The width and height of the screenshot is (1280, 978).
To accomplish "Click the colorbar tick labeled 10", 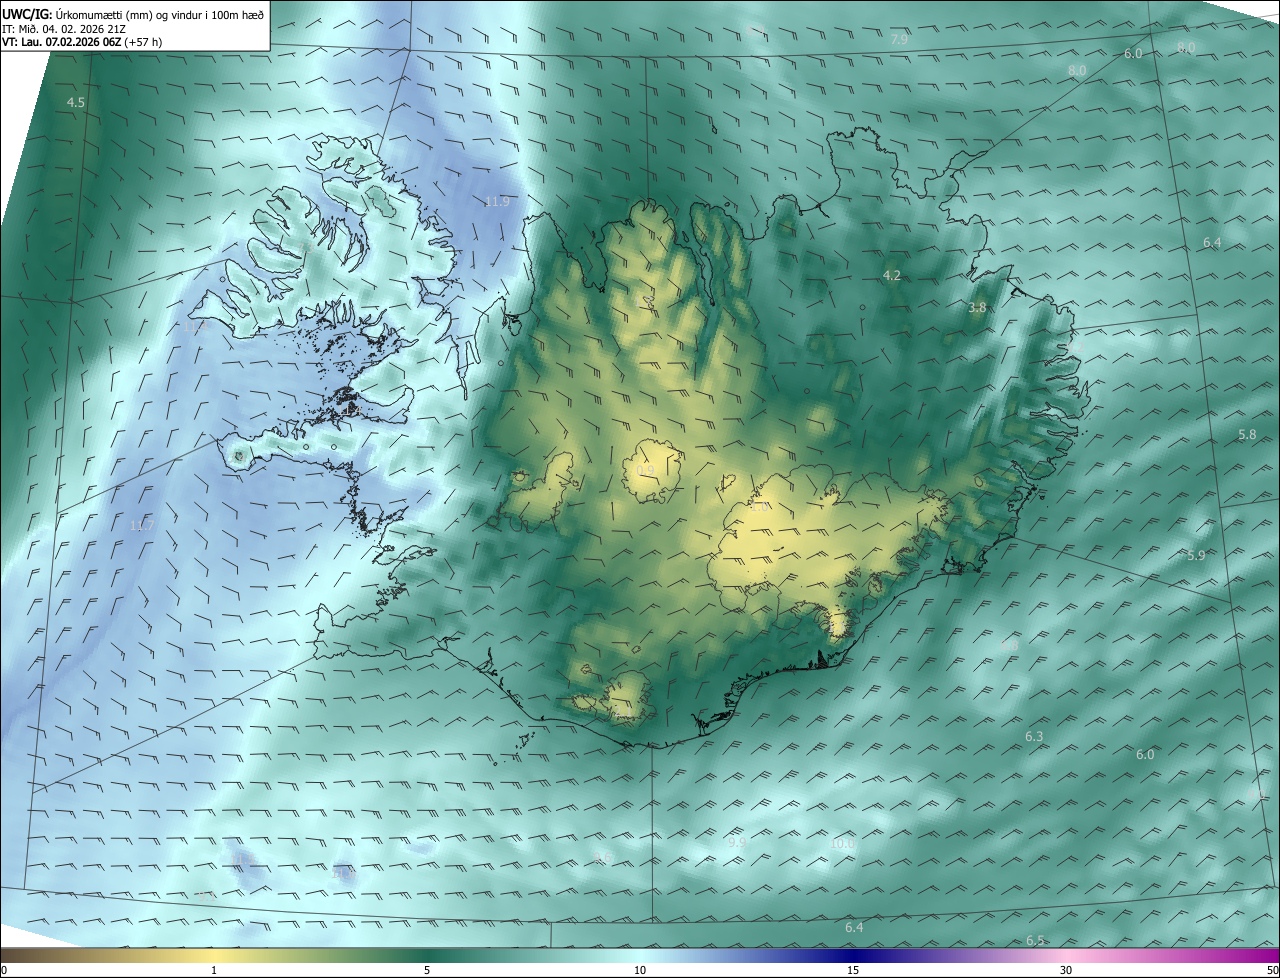I will click(640, 970).
